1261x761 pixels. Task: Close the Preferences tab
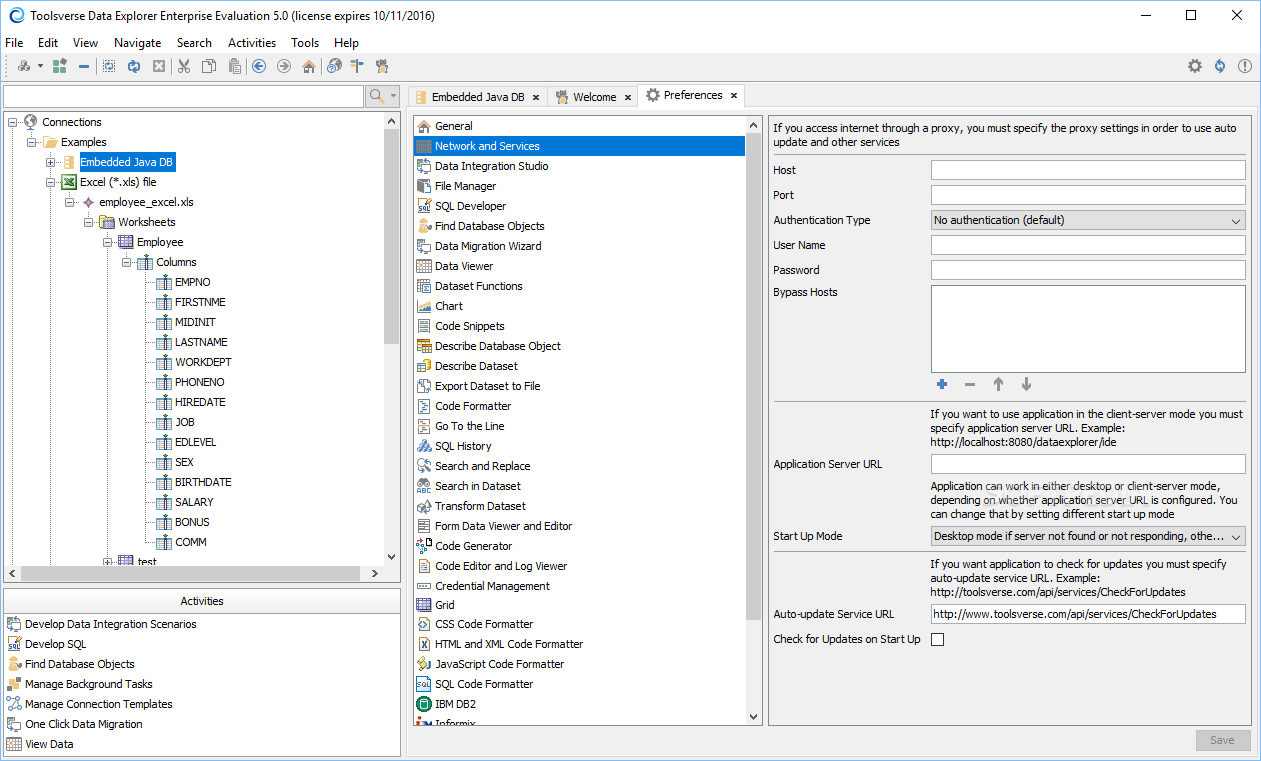pyautogui.click(x=733, y=96)
